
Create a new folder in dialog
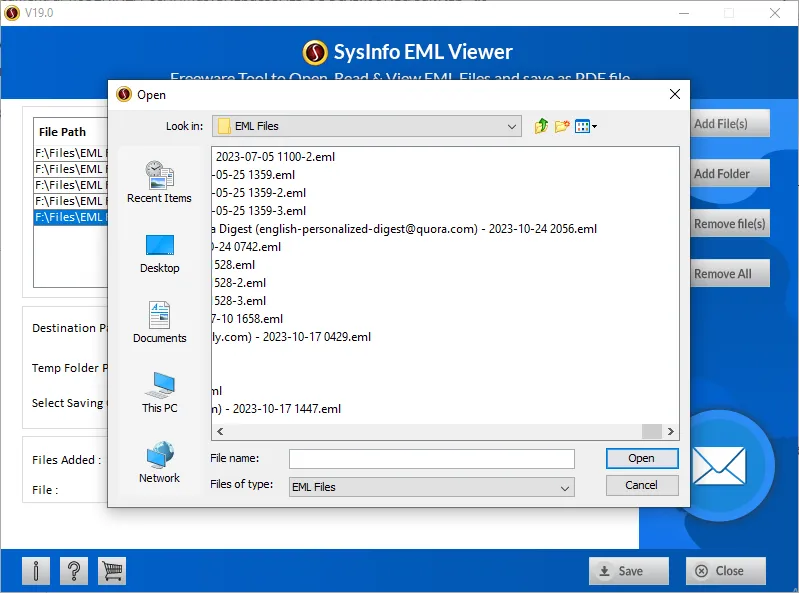[x=562, y=126]
